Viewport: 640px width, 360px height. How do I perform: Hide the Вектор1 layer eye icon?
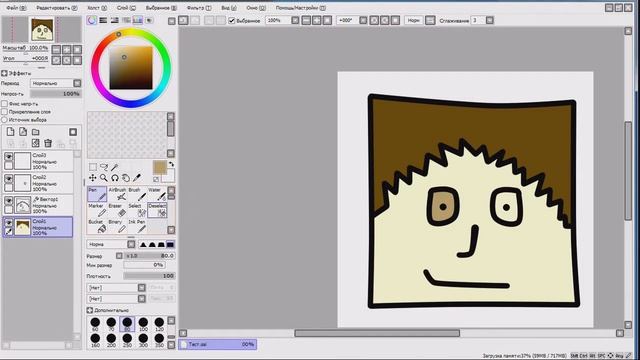[8, 201]
